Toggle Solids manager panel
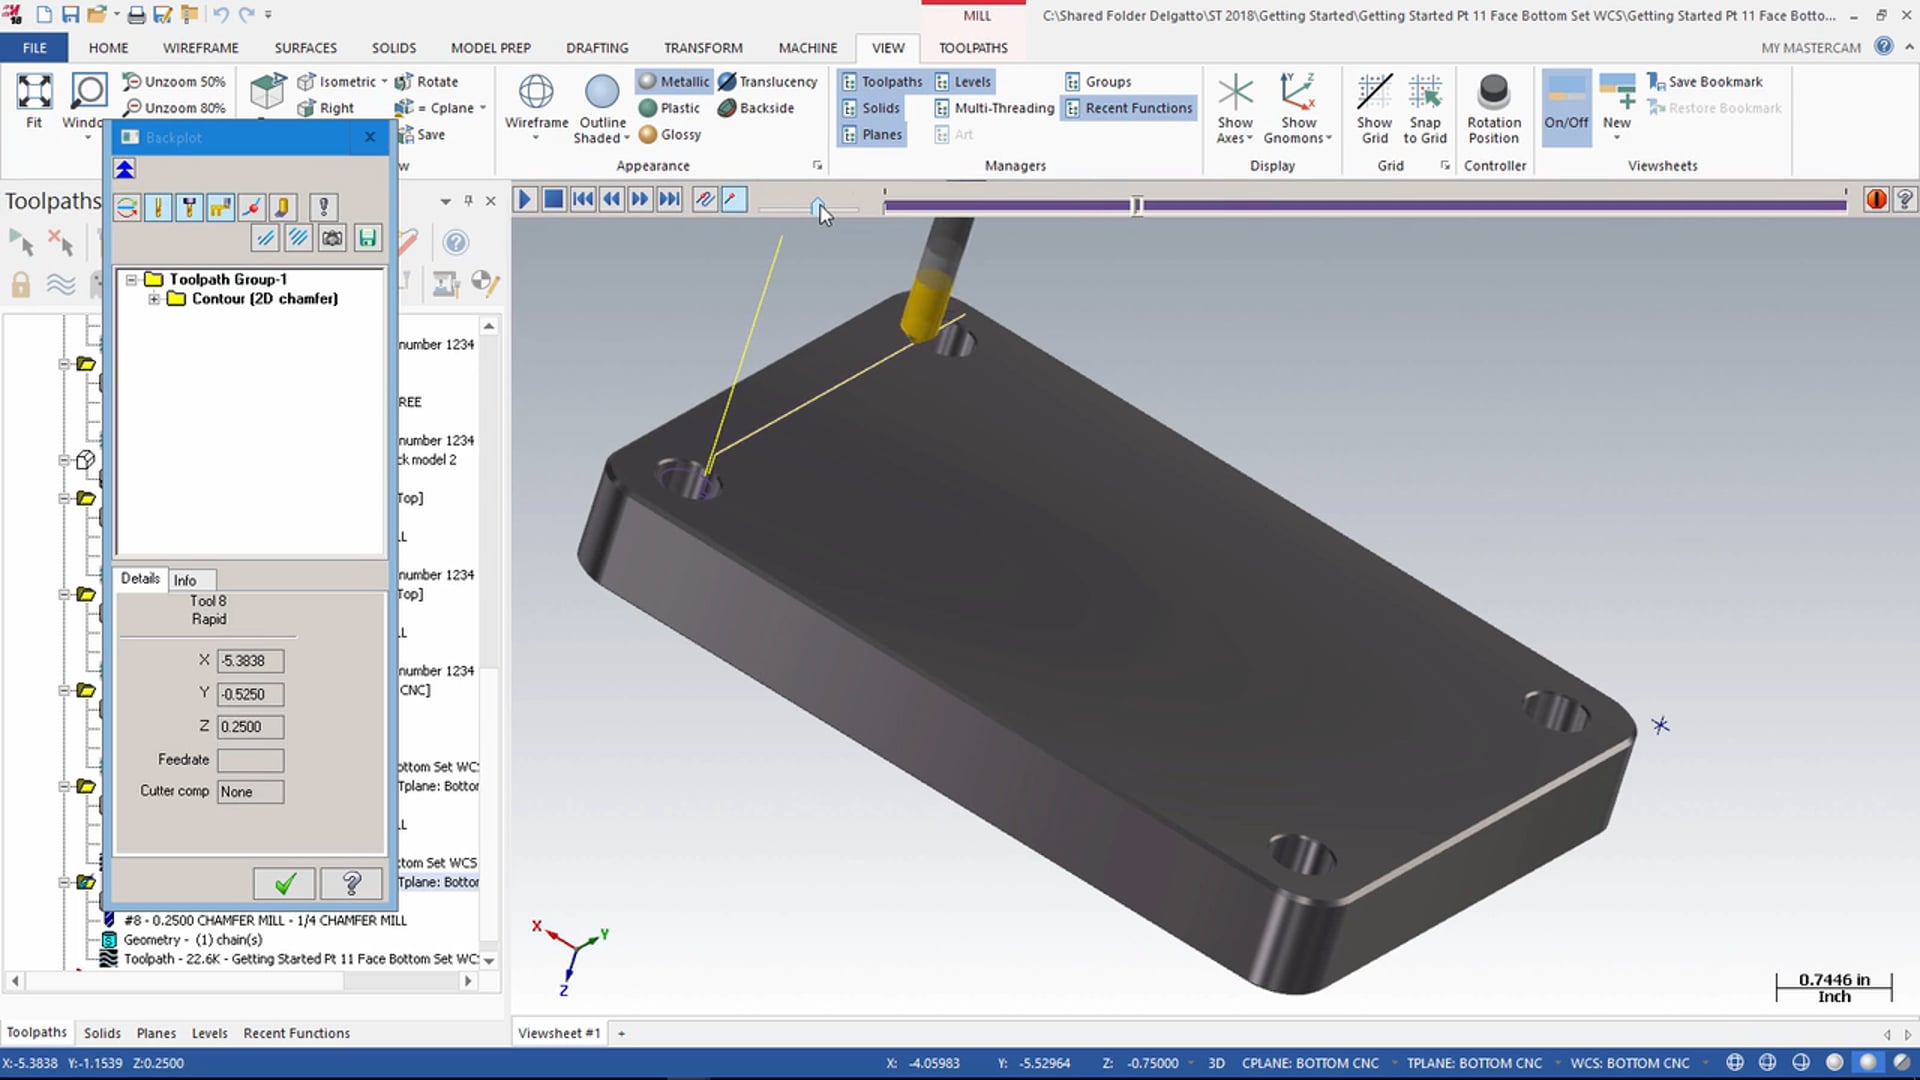This screenshot has height=1080, width=1920. [871, 108]
